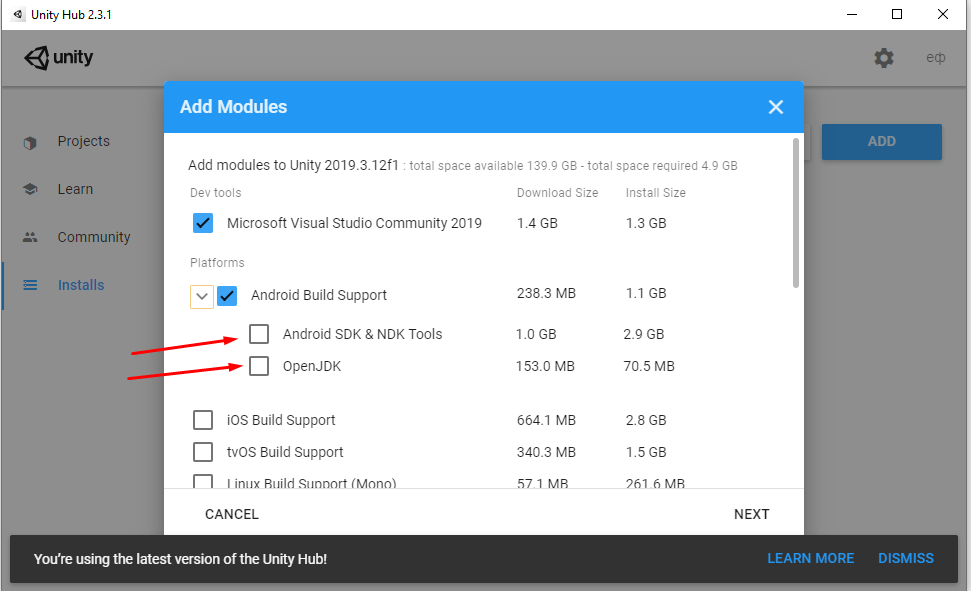This screenshot has height=591, width=971.
Task: Click the NEXT button
Action: point(751,514)
